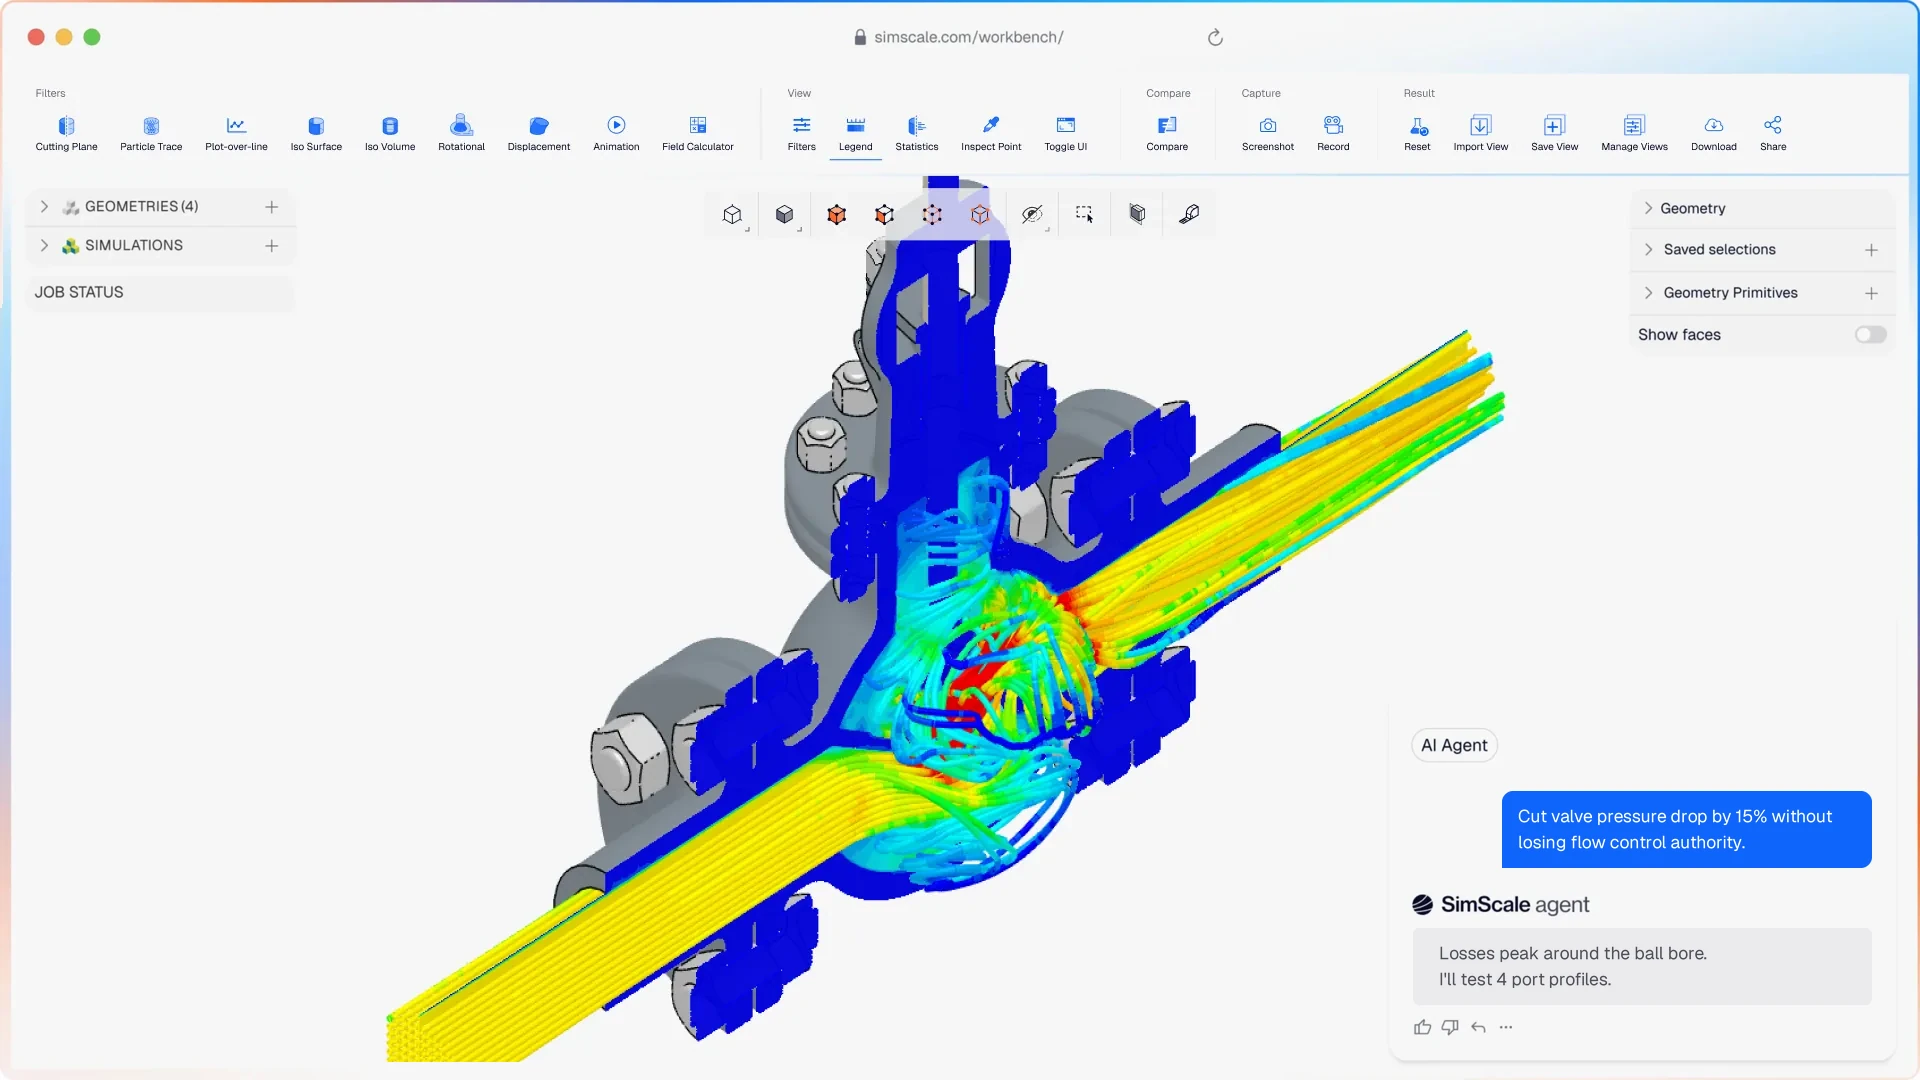Share the project results
This screenshot has height=1080, width=1920.
(1773, 133)
